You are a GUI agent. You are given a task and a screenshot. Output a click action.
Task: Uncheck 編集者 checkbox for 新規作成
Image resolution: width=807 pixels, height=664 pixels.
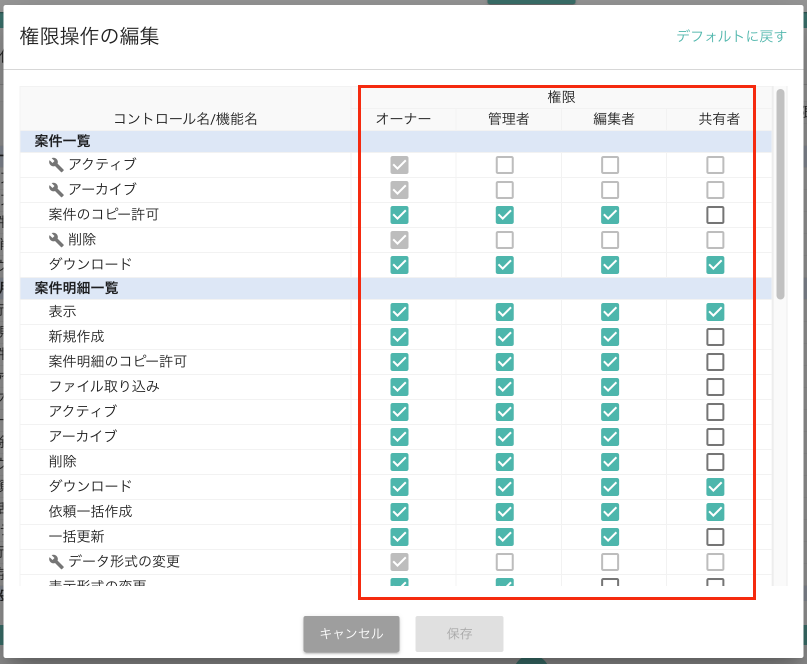pos(610,337)
